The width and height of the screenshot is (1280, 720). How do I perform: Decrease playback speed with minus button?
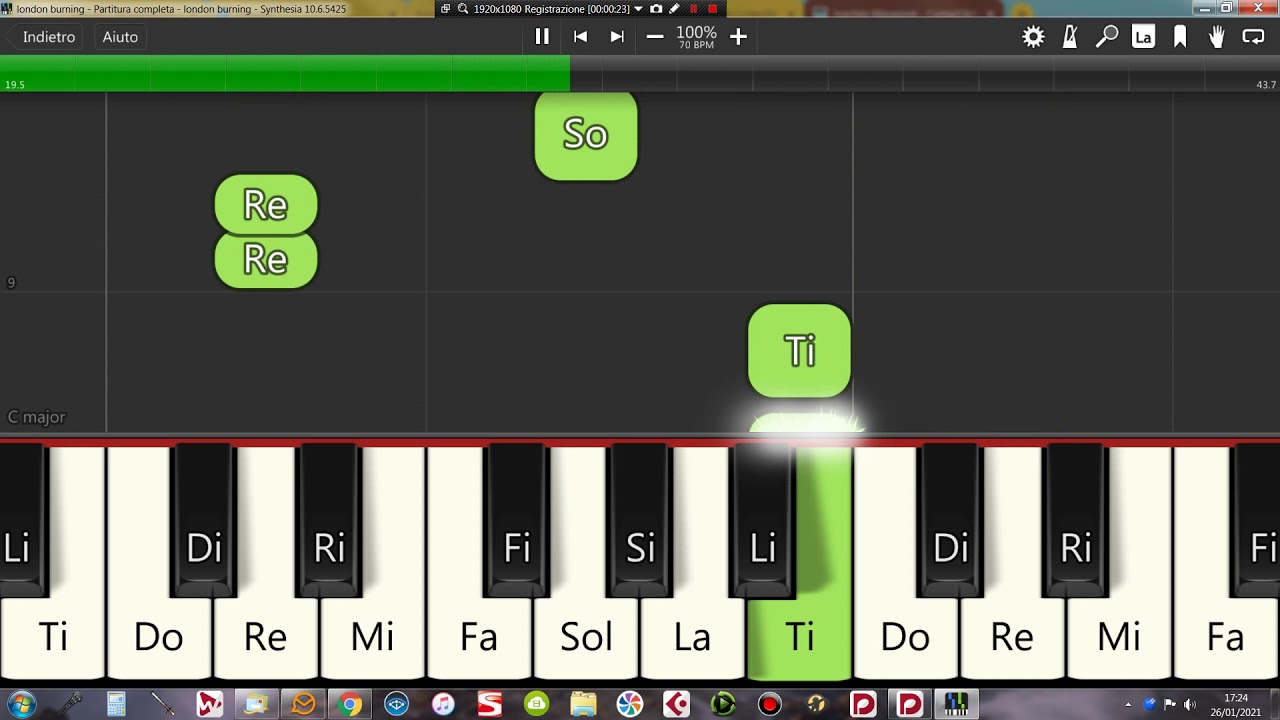655,36
